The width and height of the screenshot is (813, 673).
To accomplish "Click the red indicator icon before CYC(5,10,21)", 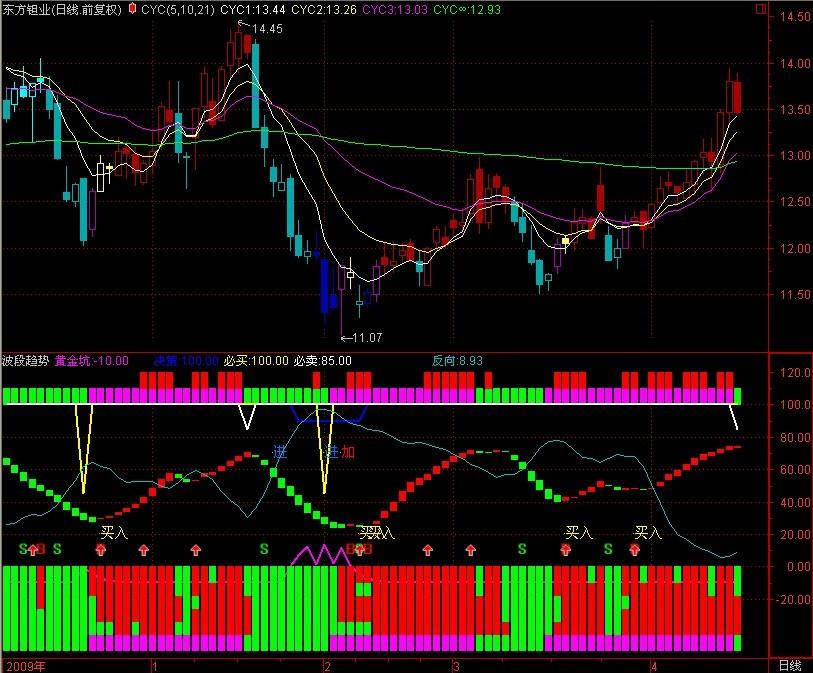I will pyautogui.click(x=132, y=9).
